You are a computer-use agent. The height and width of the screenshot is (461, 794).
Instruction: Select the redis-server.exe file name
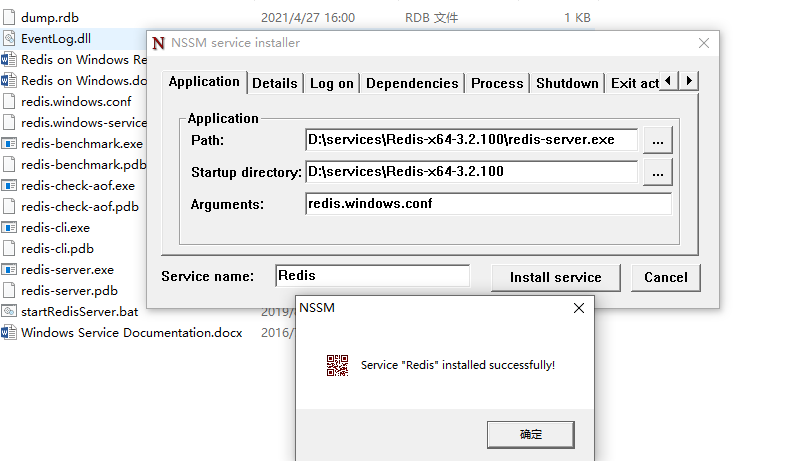[x=68, y=270]
